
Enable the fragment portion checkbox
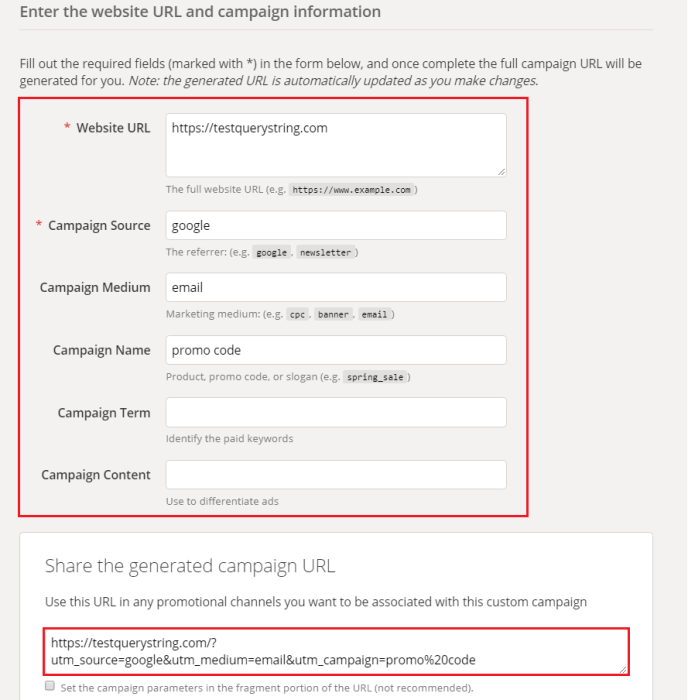click(50, 687)
